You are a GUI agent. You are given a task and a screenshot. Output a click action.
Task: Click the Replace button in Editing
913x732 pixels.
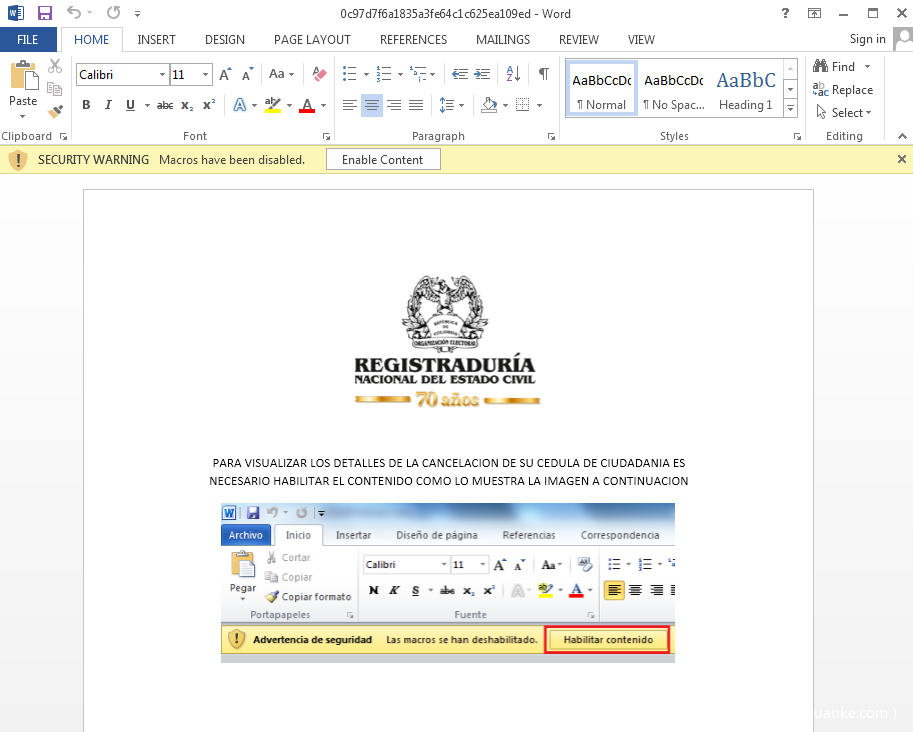843,90
